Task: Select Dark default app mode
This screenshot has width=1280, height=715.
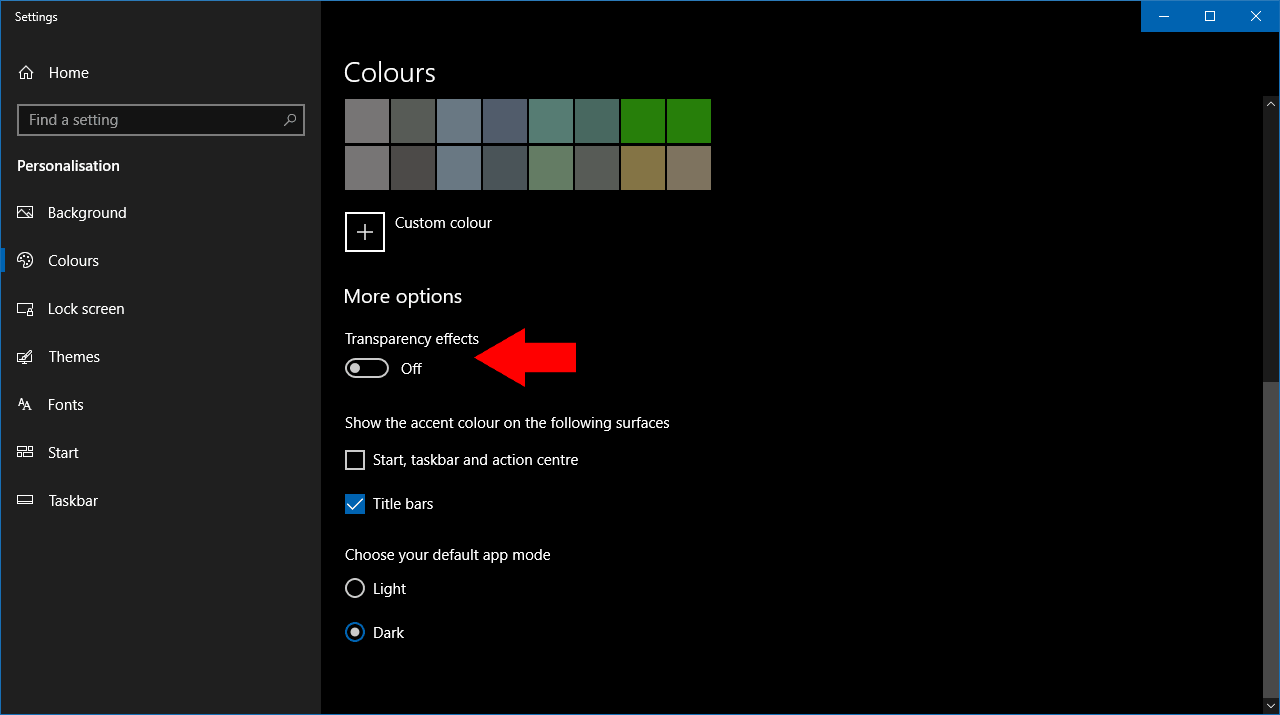Action: click(355, 633)
